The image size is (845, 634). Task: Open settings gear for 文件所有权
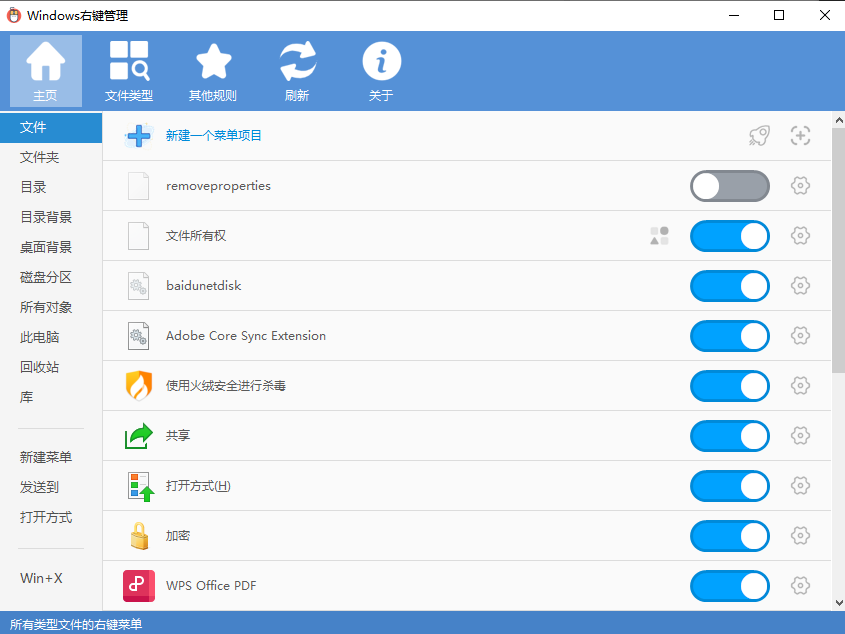pos(800,236)
